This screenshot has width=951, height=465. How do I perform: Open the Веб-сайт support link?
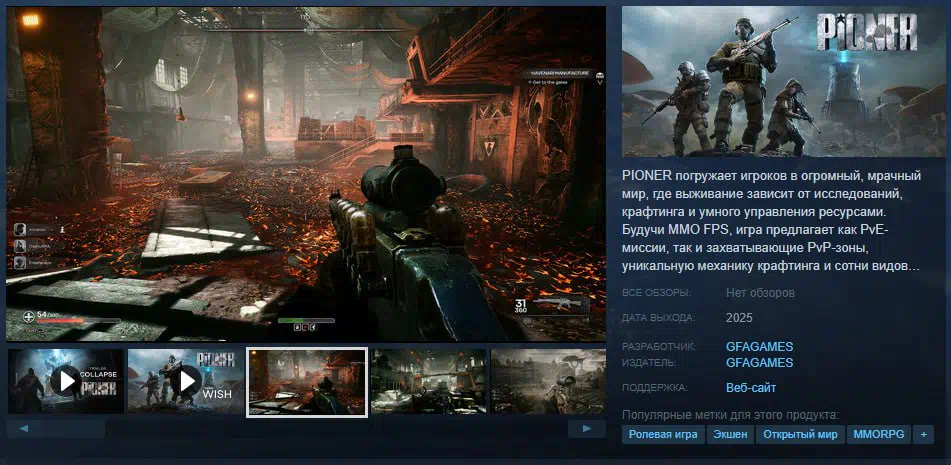[751, 388]
